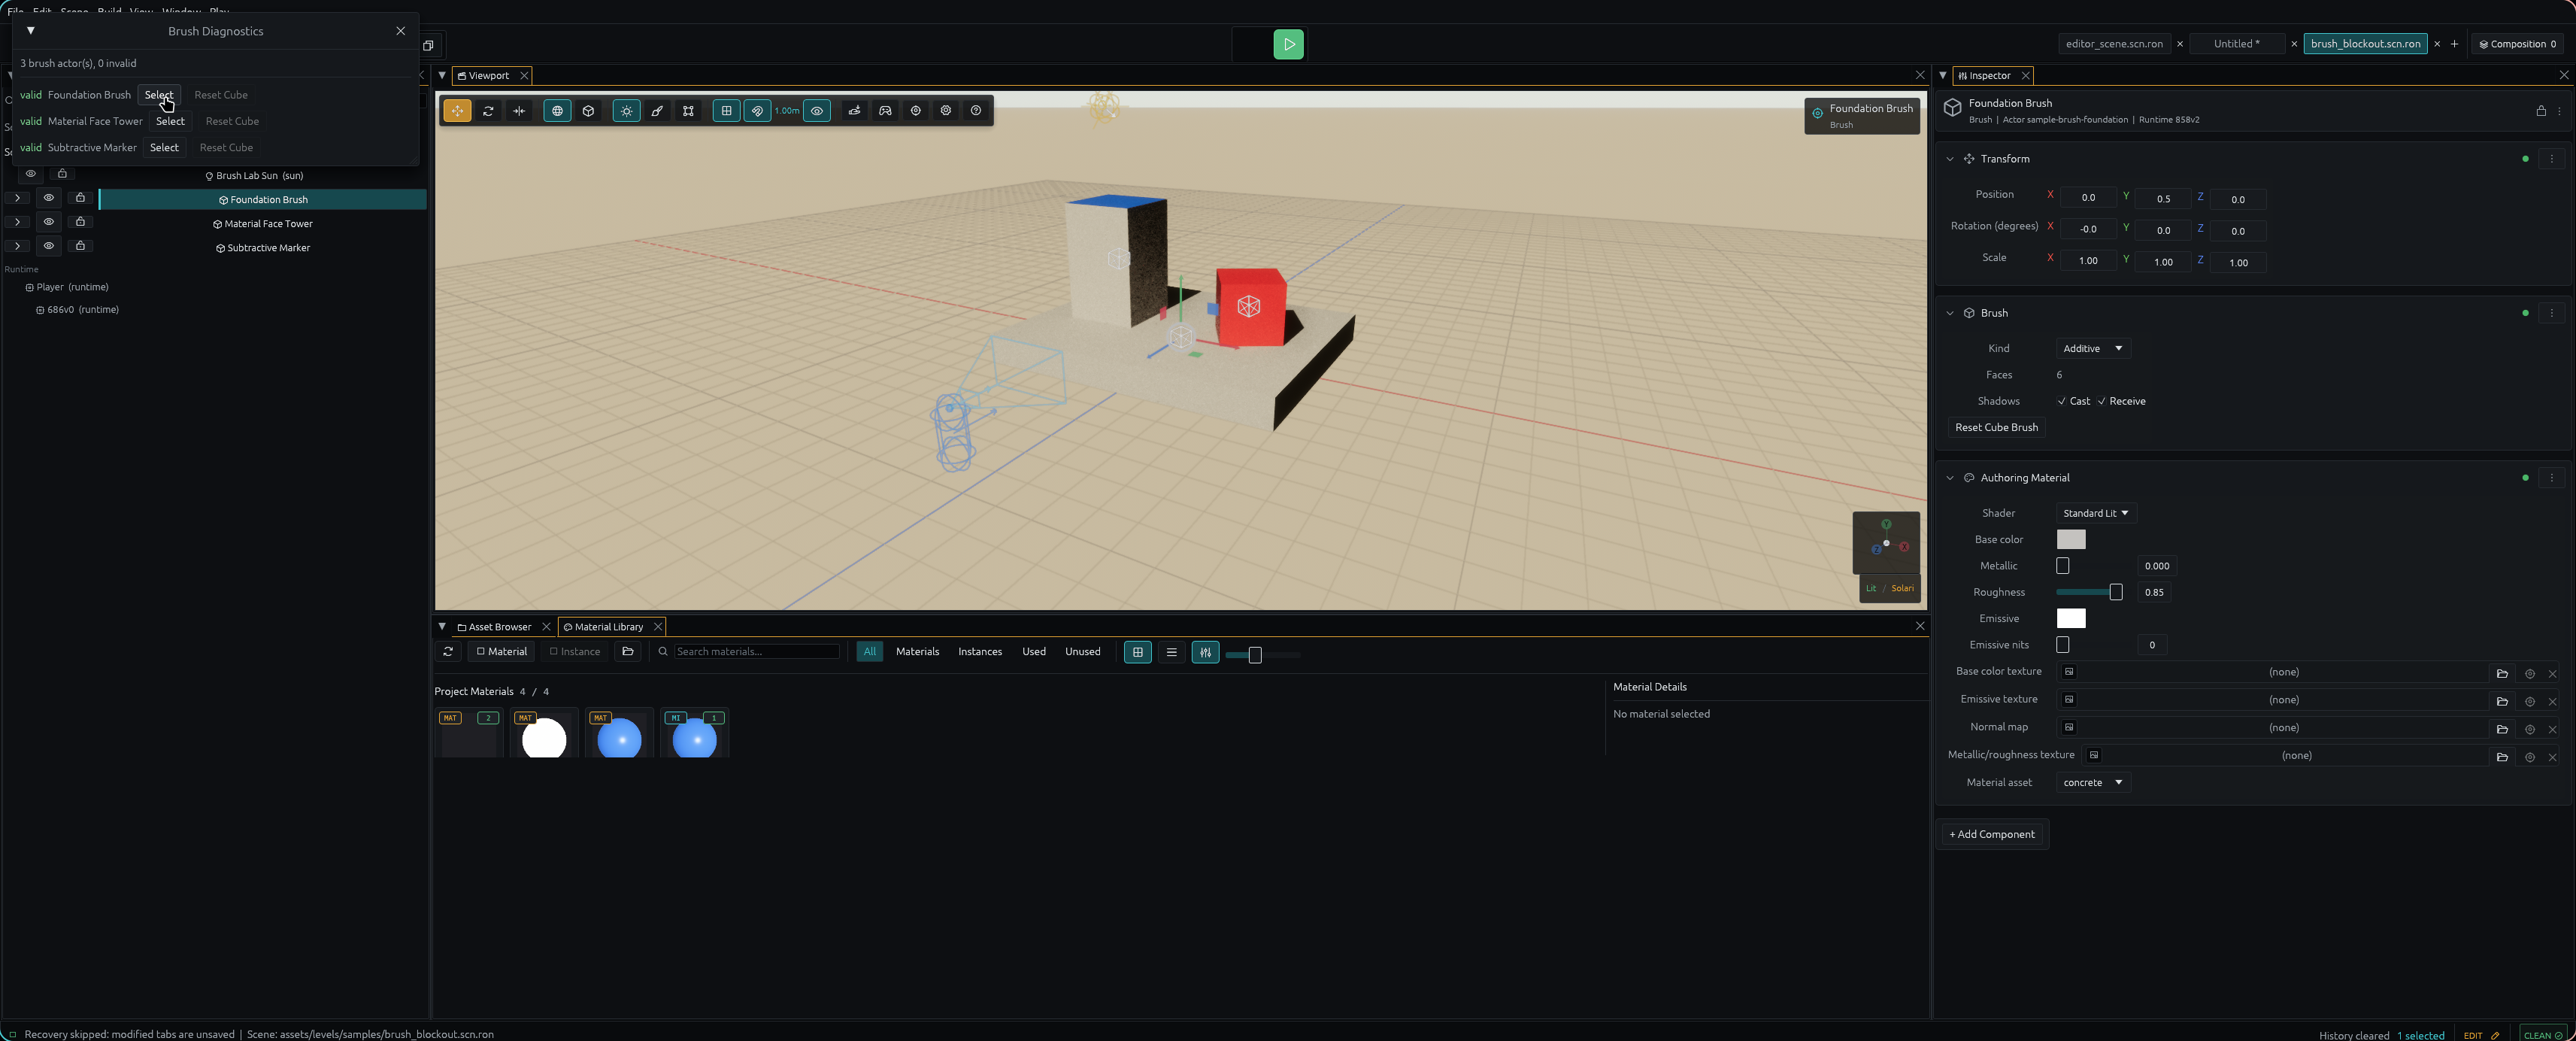Switch Material Library to list view
Viewport: 2576px width, 1041px height.
click(x=1171, y=653)
